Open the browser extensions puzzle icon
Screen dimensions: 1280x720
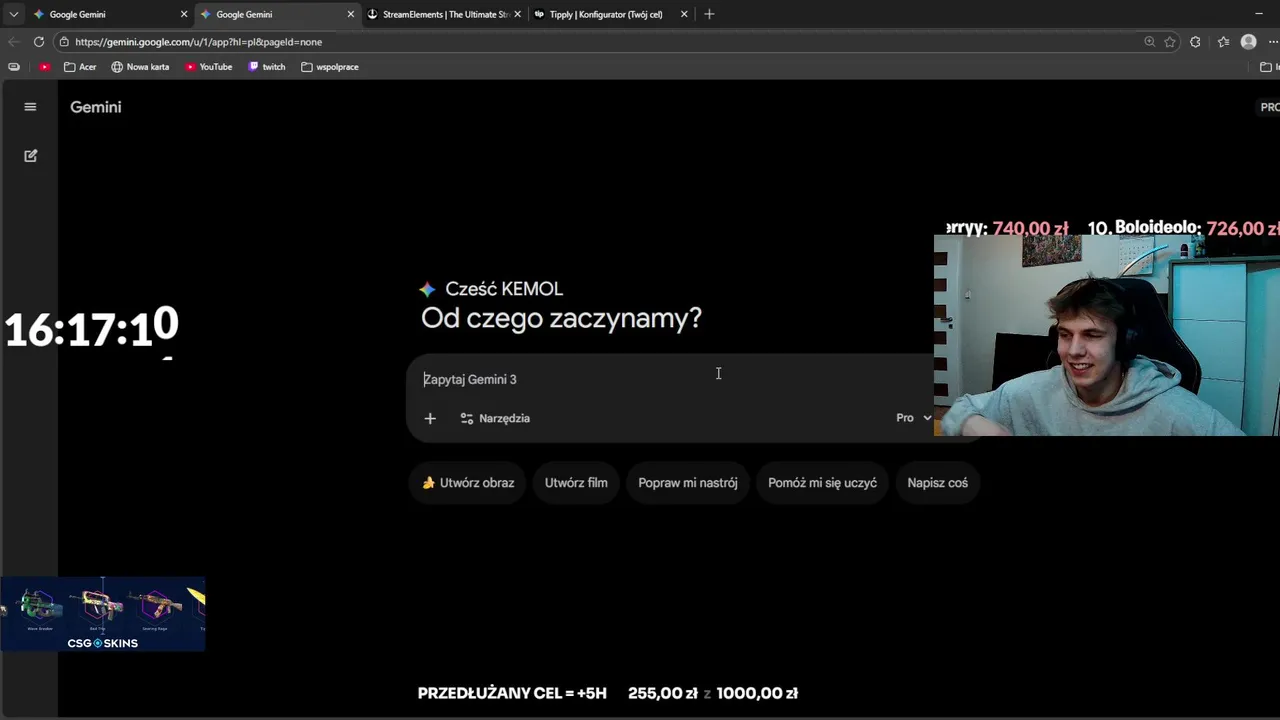(x=1195, y=42)
